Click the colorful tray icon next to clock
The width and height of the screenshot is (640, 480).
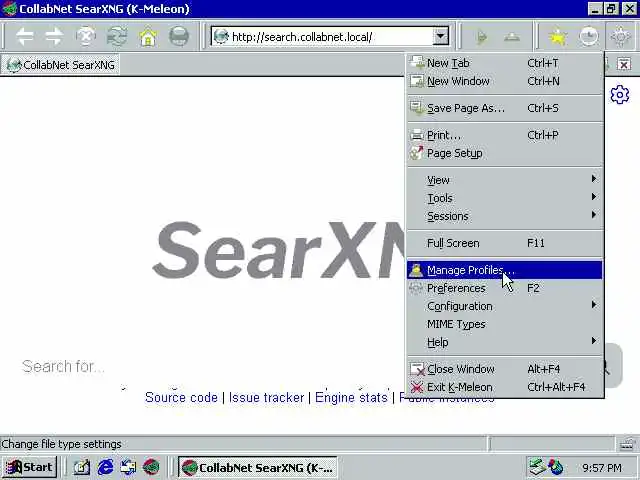click(556, 467)
